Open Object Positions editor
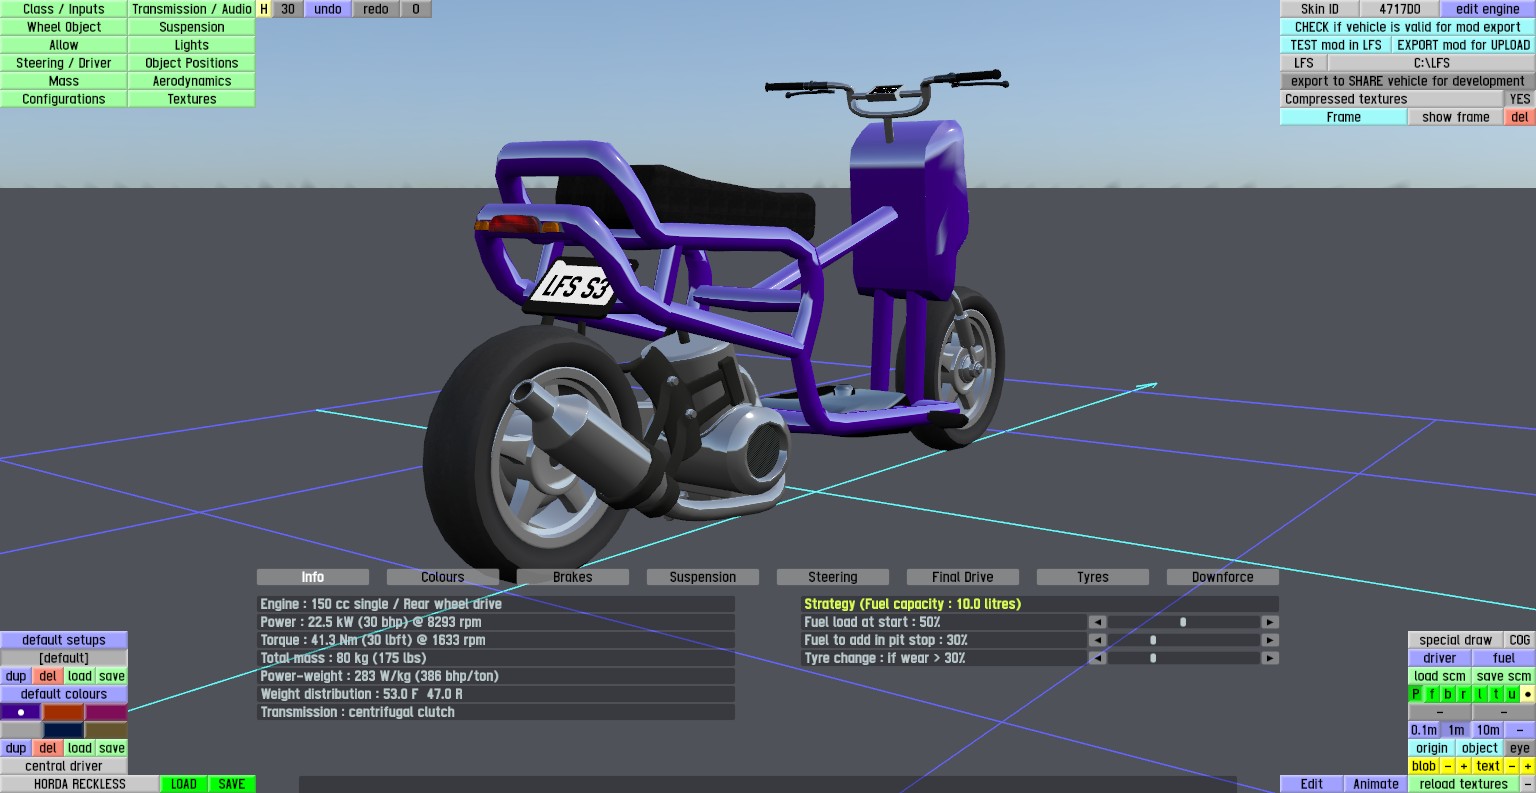This screenshot has height=793, width=1536. [x=192, y=63]
